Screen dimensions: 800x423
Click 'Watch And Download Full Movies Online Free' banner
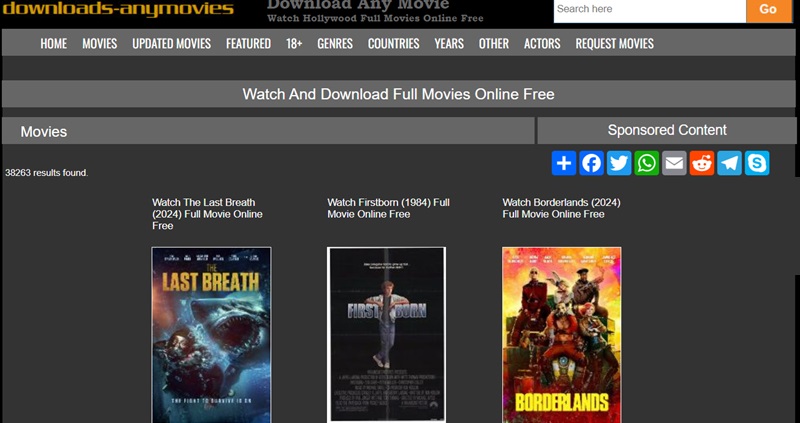pyautogui.click(x=398, y=94)
